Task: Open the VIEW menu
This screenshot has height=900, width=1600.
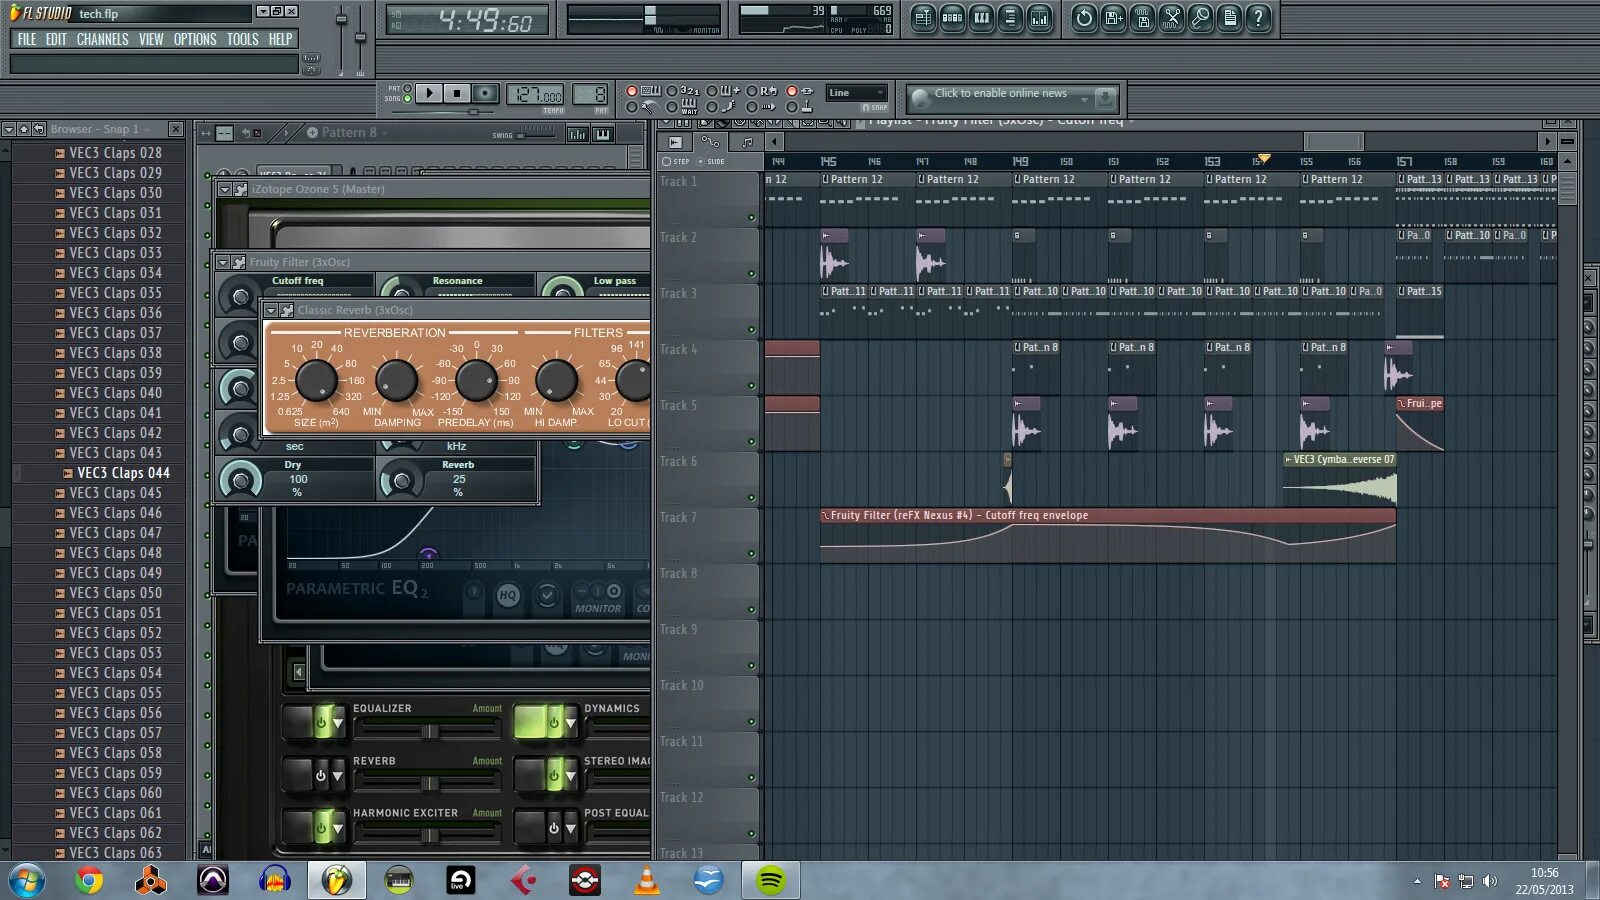Action: click(x=151, y=39)
